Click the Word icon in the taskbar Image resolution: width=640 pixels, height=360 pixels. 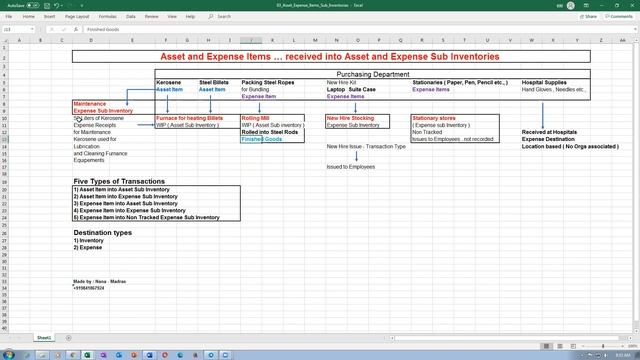(149, 355)
